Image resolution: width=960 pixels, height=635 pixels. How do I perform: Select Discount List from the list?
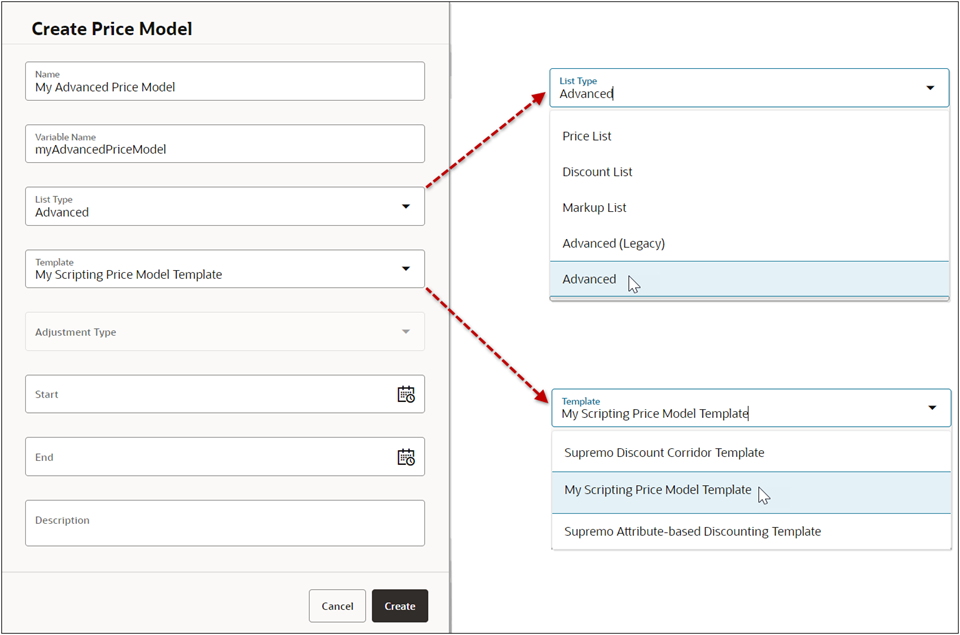597,171
